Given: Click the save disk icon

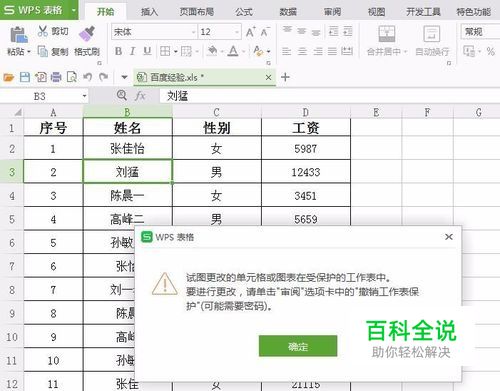Looking at the screenshot, I should point(25,78).
